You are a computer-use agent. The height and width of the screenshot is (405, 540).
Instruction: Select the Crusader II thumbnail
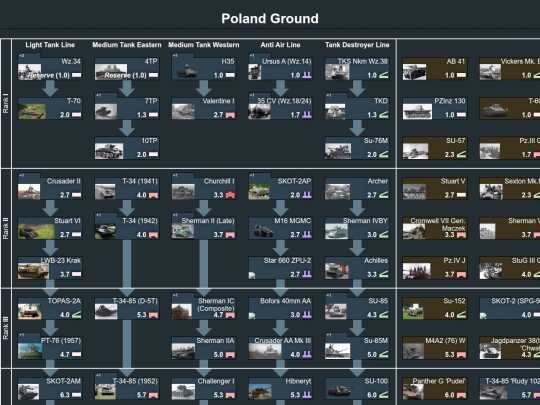[x=29, y=191]
